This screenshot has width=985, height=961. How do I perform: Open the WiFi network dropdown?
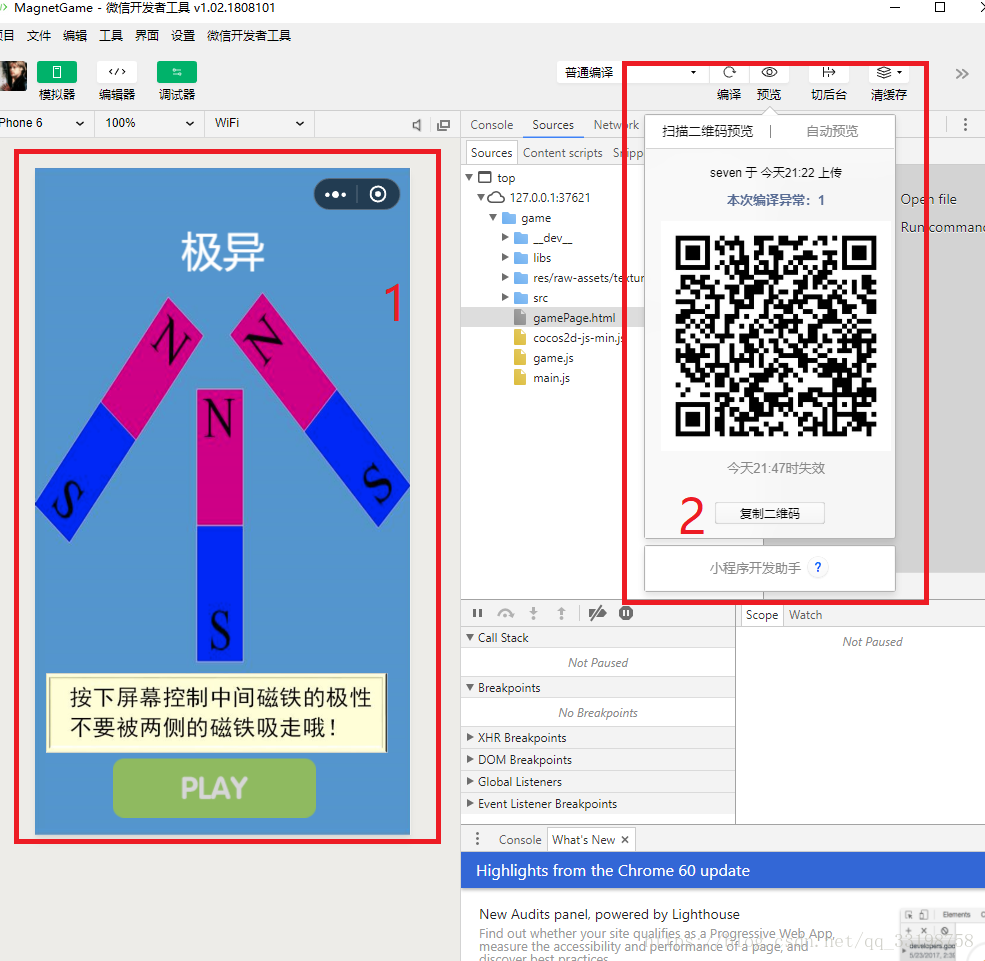[259, 123]
